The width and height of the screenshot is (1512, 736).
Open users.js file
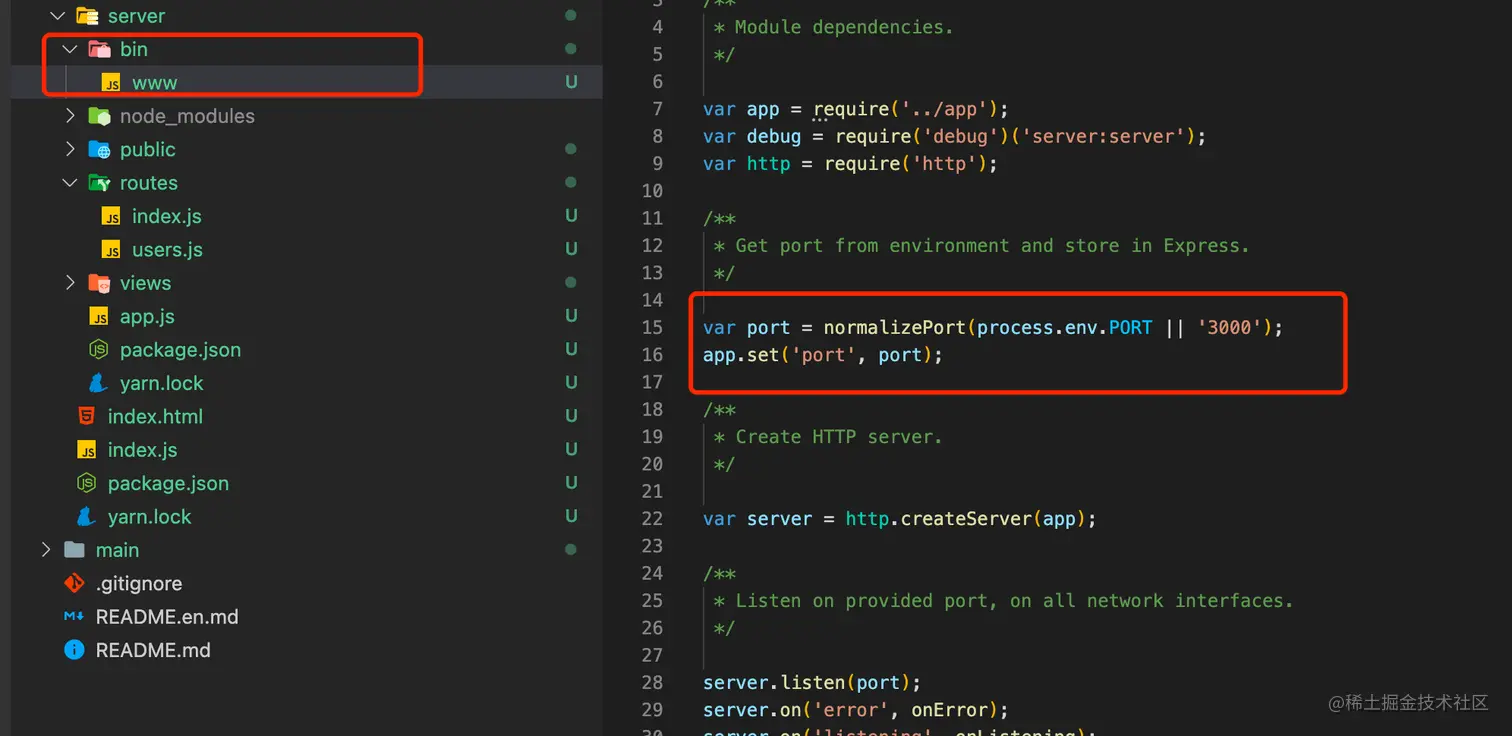tap(167, 250)
